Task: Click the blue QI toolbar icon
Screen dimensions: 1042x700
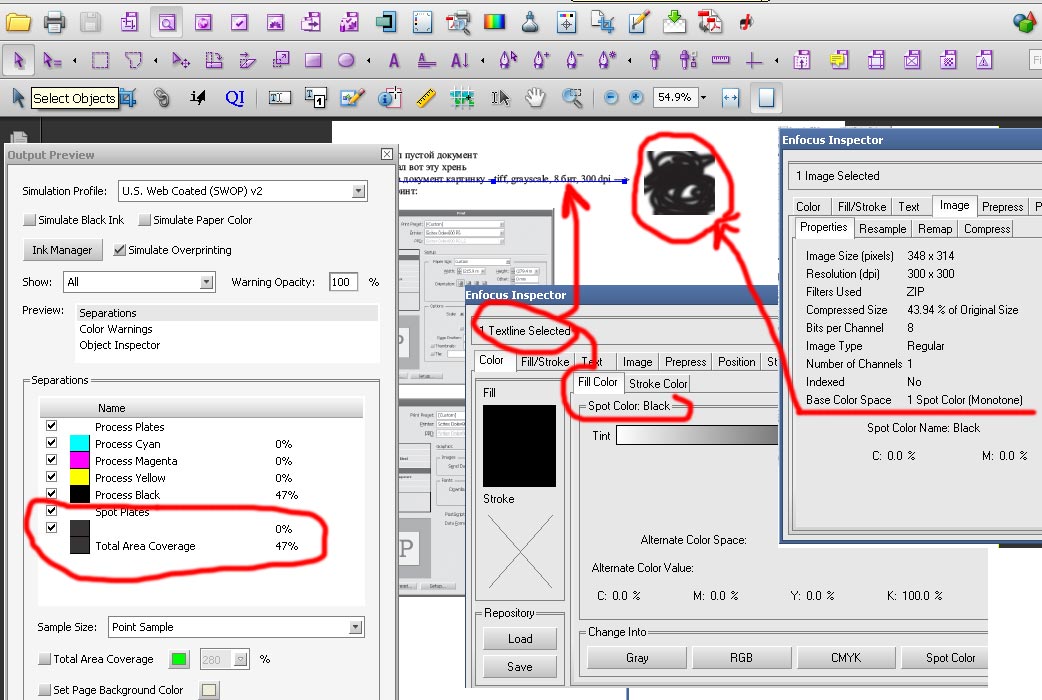Action: click(235, 98)
